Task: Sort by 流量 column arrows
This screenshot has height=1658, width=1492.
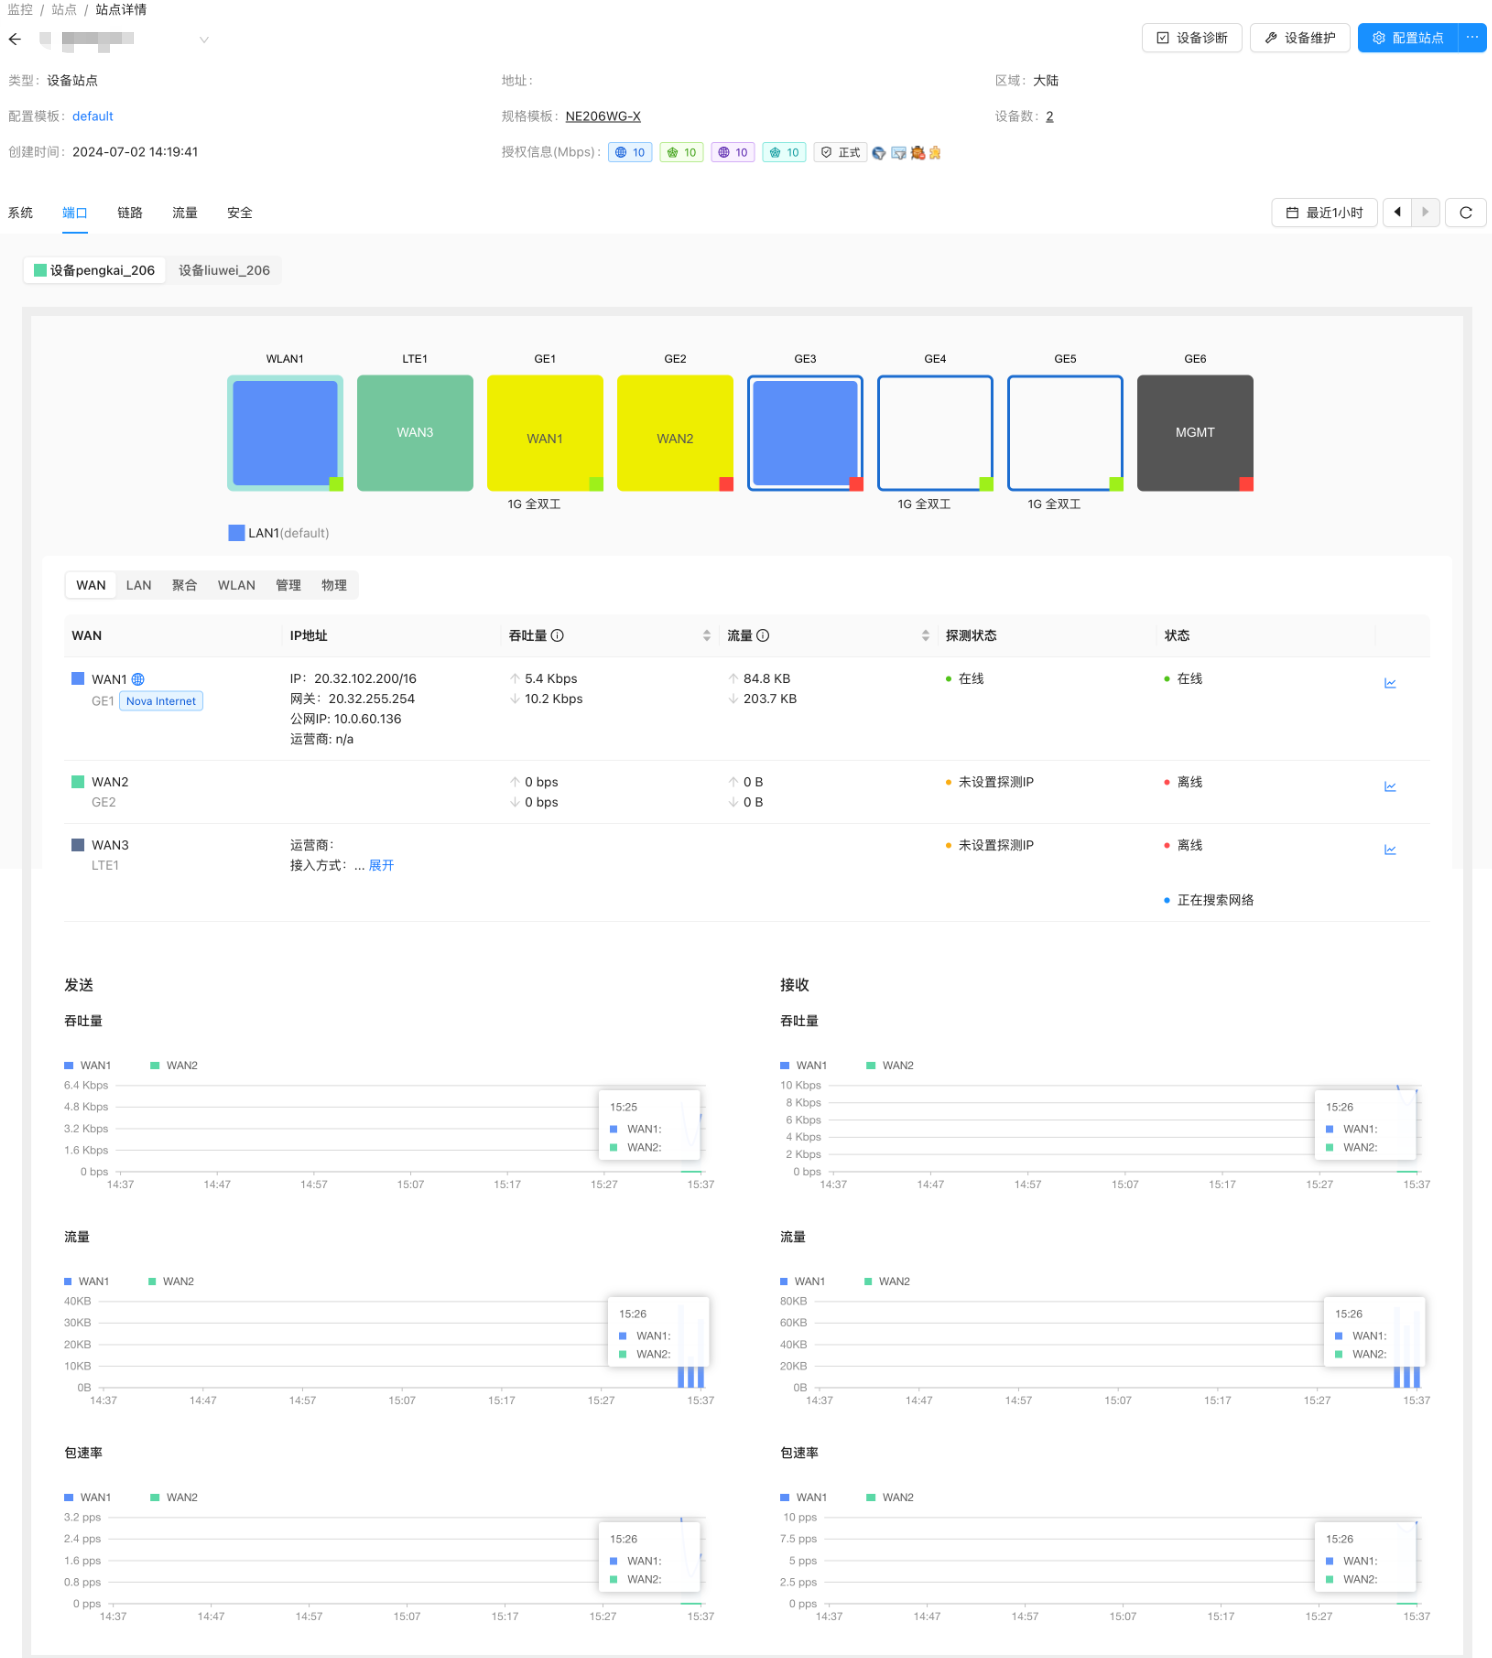Action: pyautogui.click(x=926, y=635)
